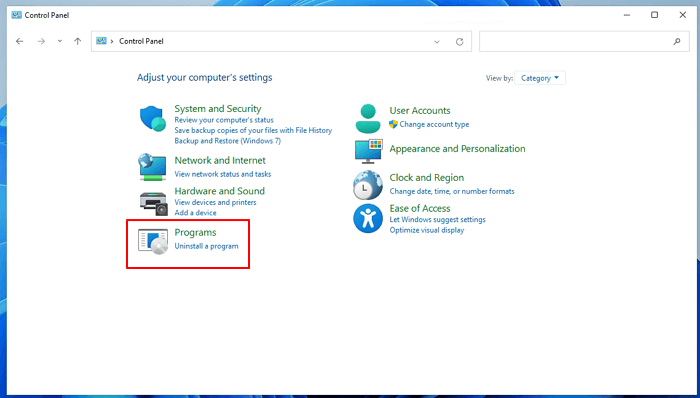The image size is (700, 398).
Task: Open Appearance and Personalization category
Action: pyautogui.click(x=457, y=149)
